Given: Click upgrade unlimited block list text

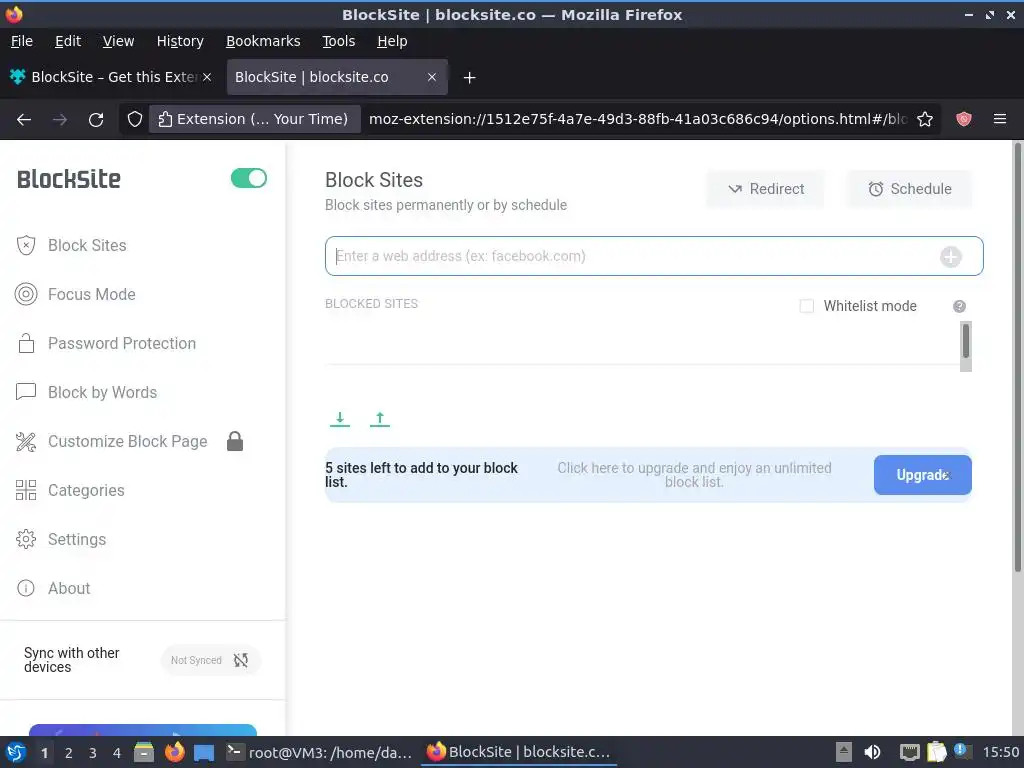Looking at the screenshot, I should click(x=694, y=475).
